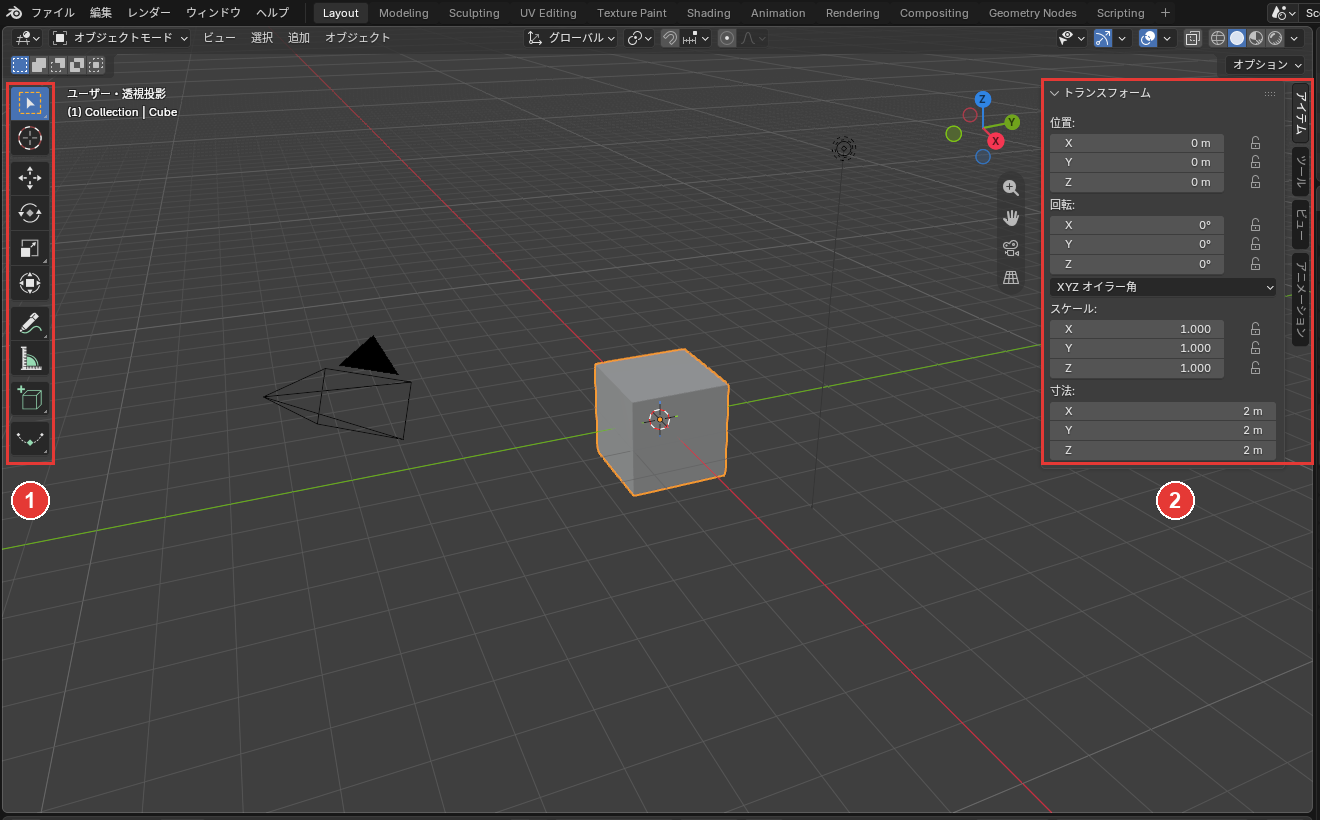Click the zoom magnifier viewport icon
This screenshot has width=1320, height=820.
pos(1011,188)
